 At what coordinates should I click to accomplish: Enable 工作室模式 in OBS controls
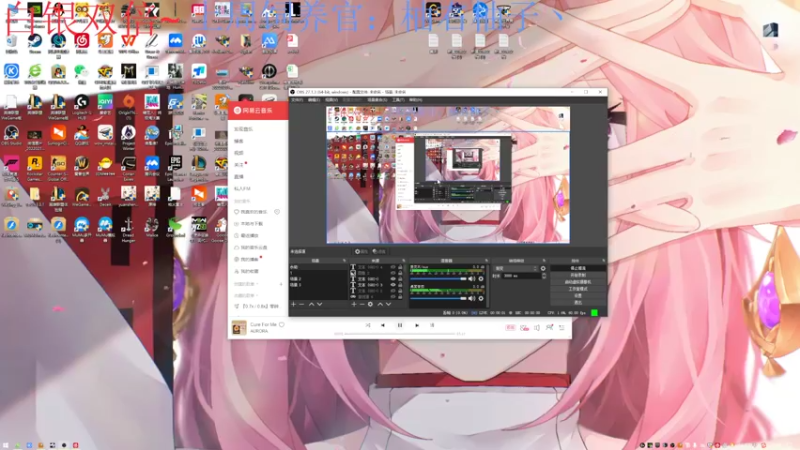(578, 289)
